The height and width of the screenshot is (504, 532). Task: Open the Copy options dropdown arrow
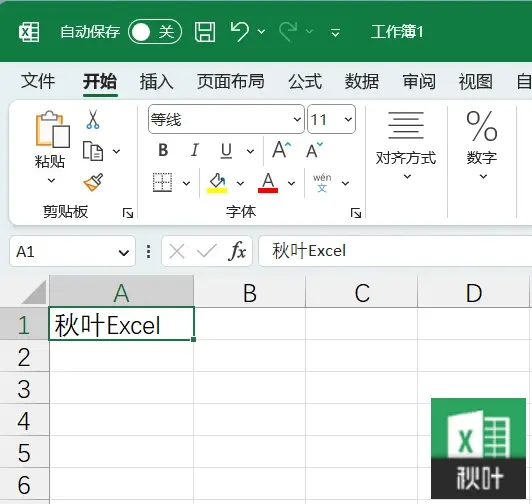click(x=116, y=151)
